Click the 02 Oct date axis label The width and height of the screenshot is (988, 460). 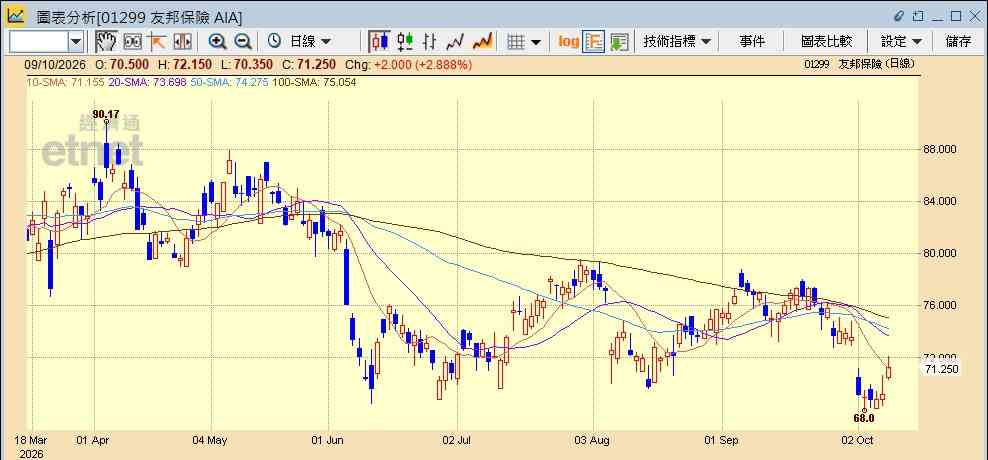pyautogui.click(x=858, y=440)
